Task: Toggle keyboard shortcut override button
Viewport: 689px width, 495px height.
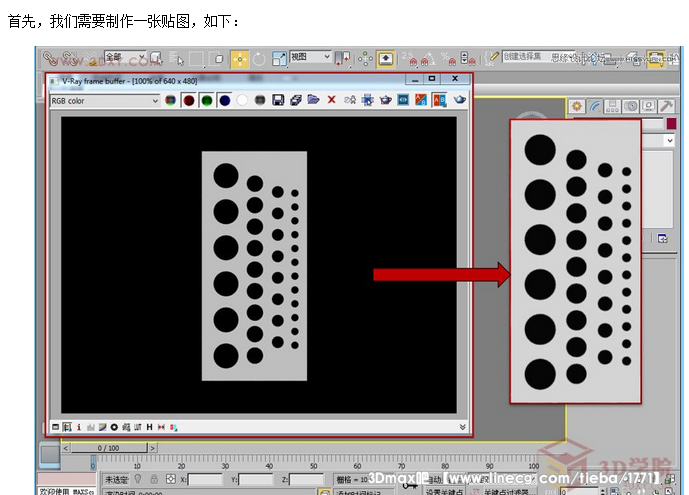Action: click(x=385, y=59)
